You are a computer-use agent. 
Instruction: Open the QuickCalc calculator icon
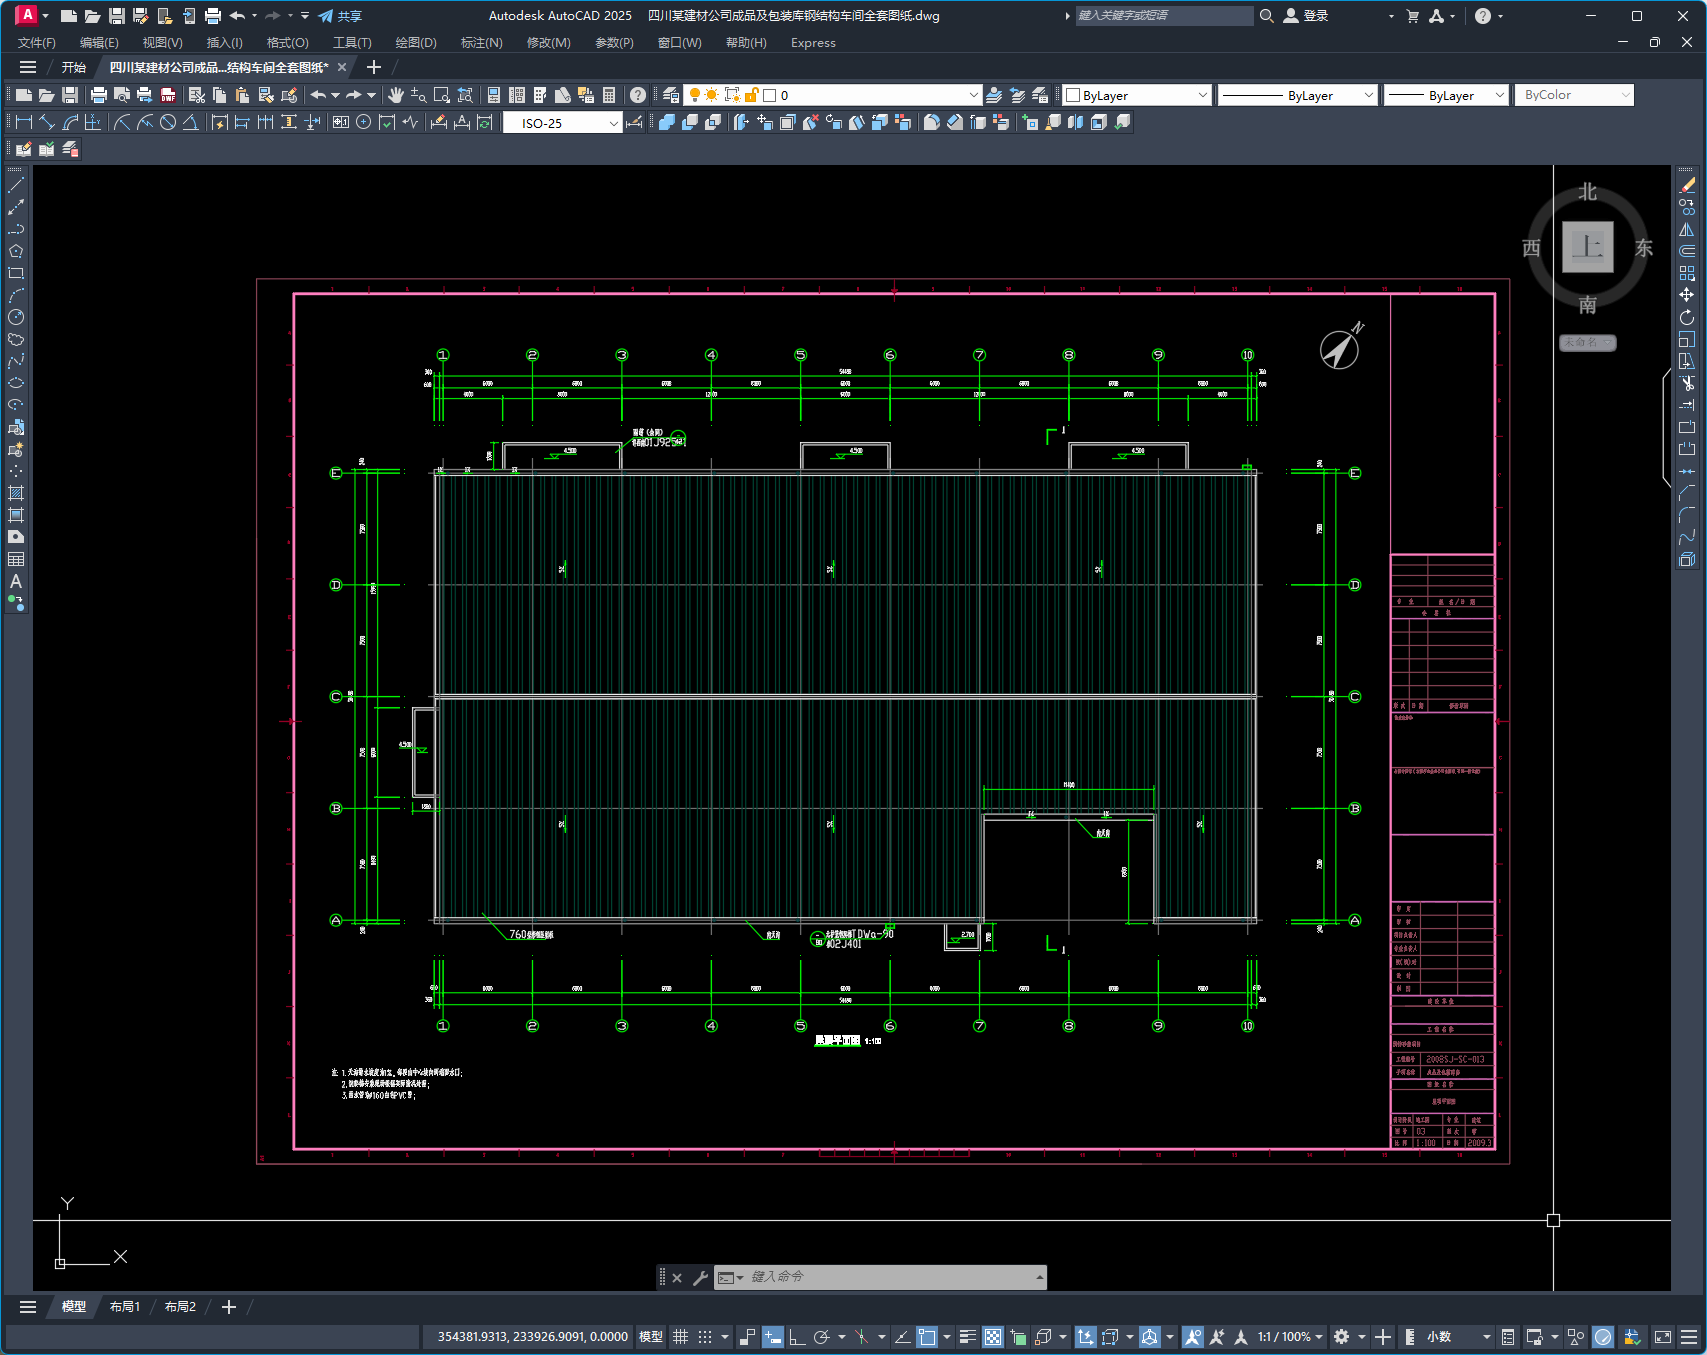(x=609, y=95)
